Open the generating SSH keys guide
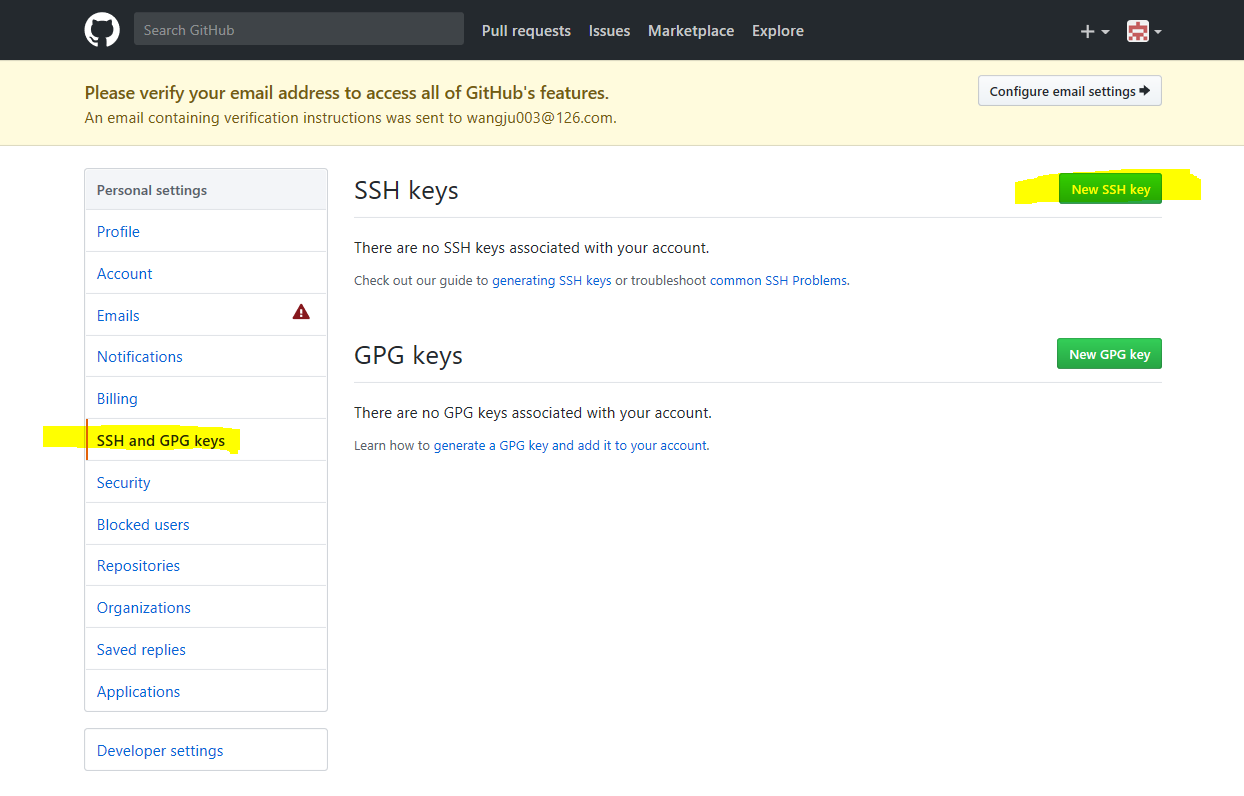 tap(552, 281)
